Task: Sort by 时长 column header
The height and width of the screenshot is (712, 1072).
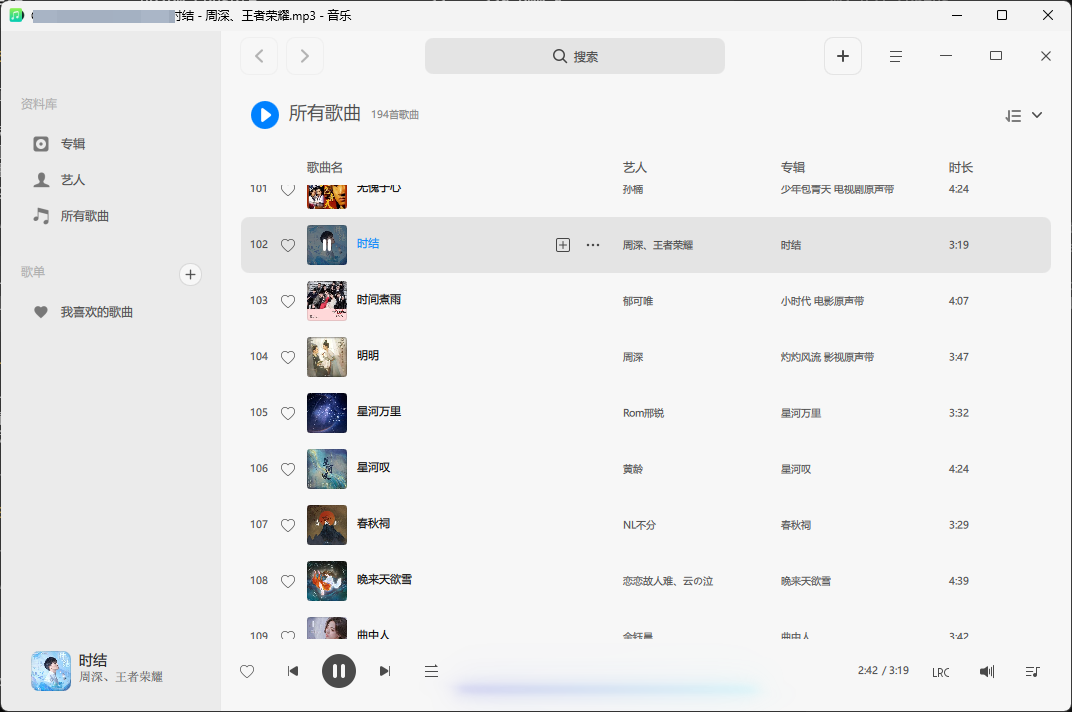Action: [x=961, y=168]
